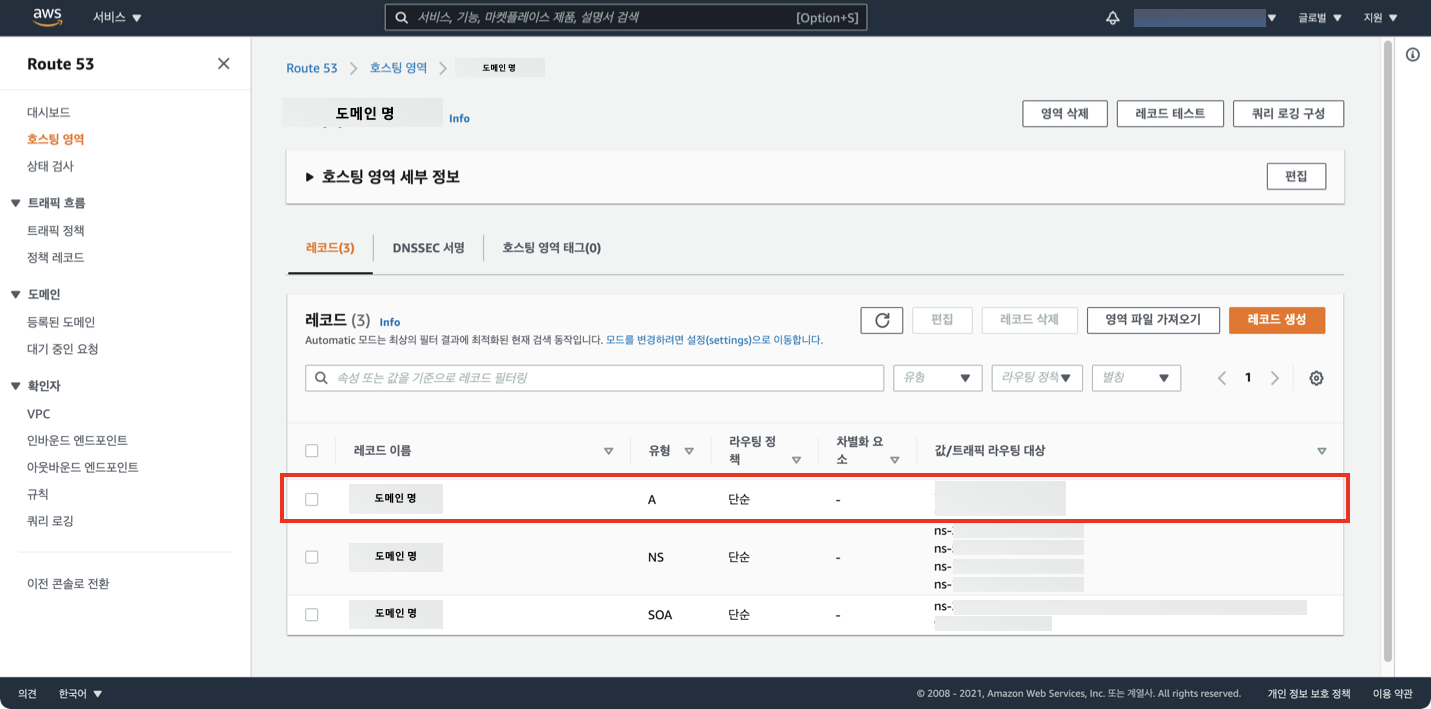This screenshot has width=1431, height=709.
Task: Select all records header checkbox
Action: tap(312, 451)
